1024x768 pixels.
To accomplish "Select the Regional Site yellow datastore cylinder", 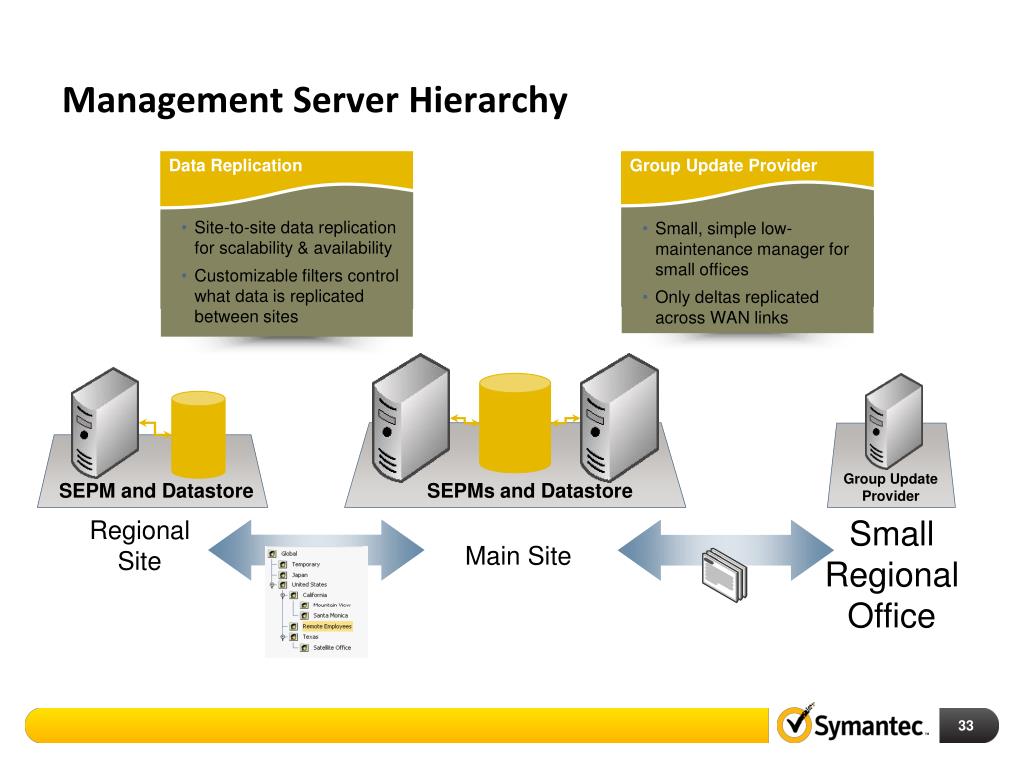I will 199,434.
